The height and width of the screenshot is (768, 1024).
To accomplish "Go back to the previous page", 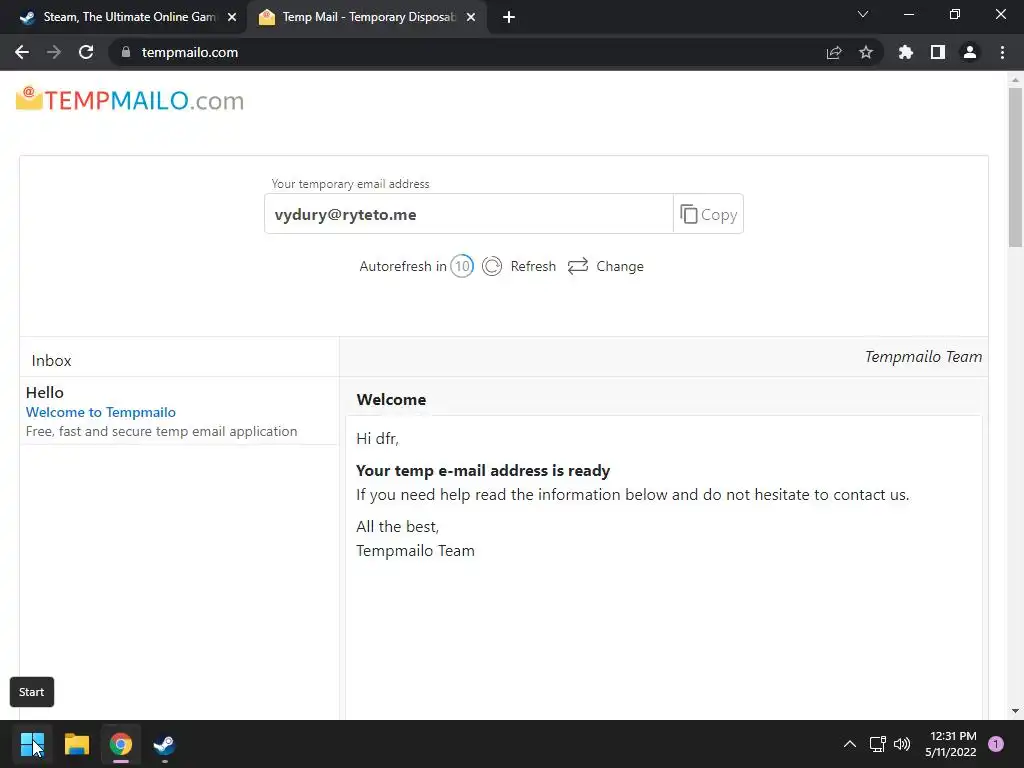I will pos(22,52).
